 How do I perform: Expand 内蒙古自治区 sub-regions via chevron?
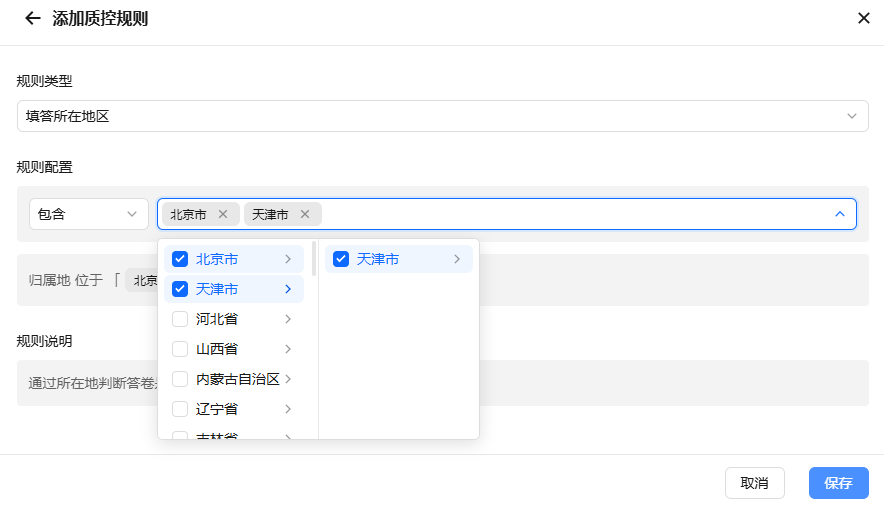288,379
